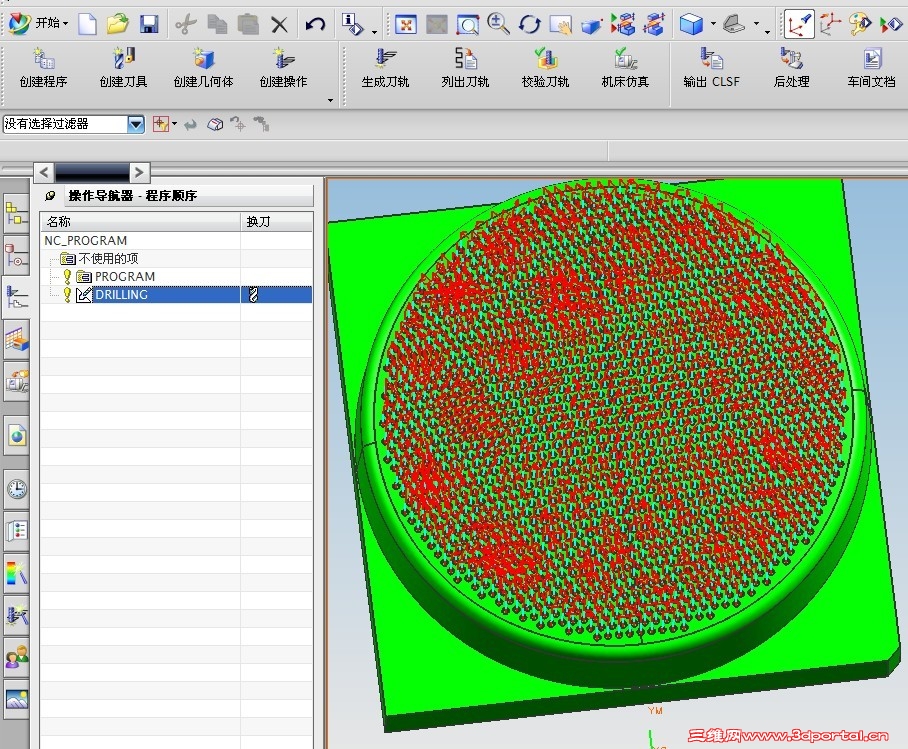908x749 pixels.
Task: Click the blue perspective box icon
Action: [591, 25]
